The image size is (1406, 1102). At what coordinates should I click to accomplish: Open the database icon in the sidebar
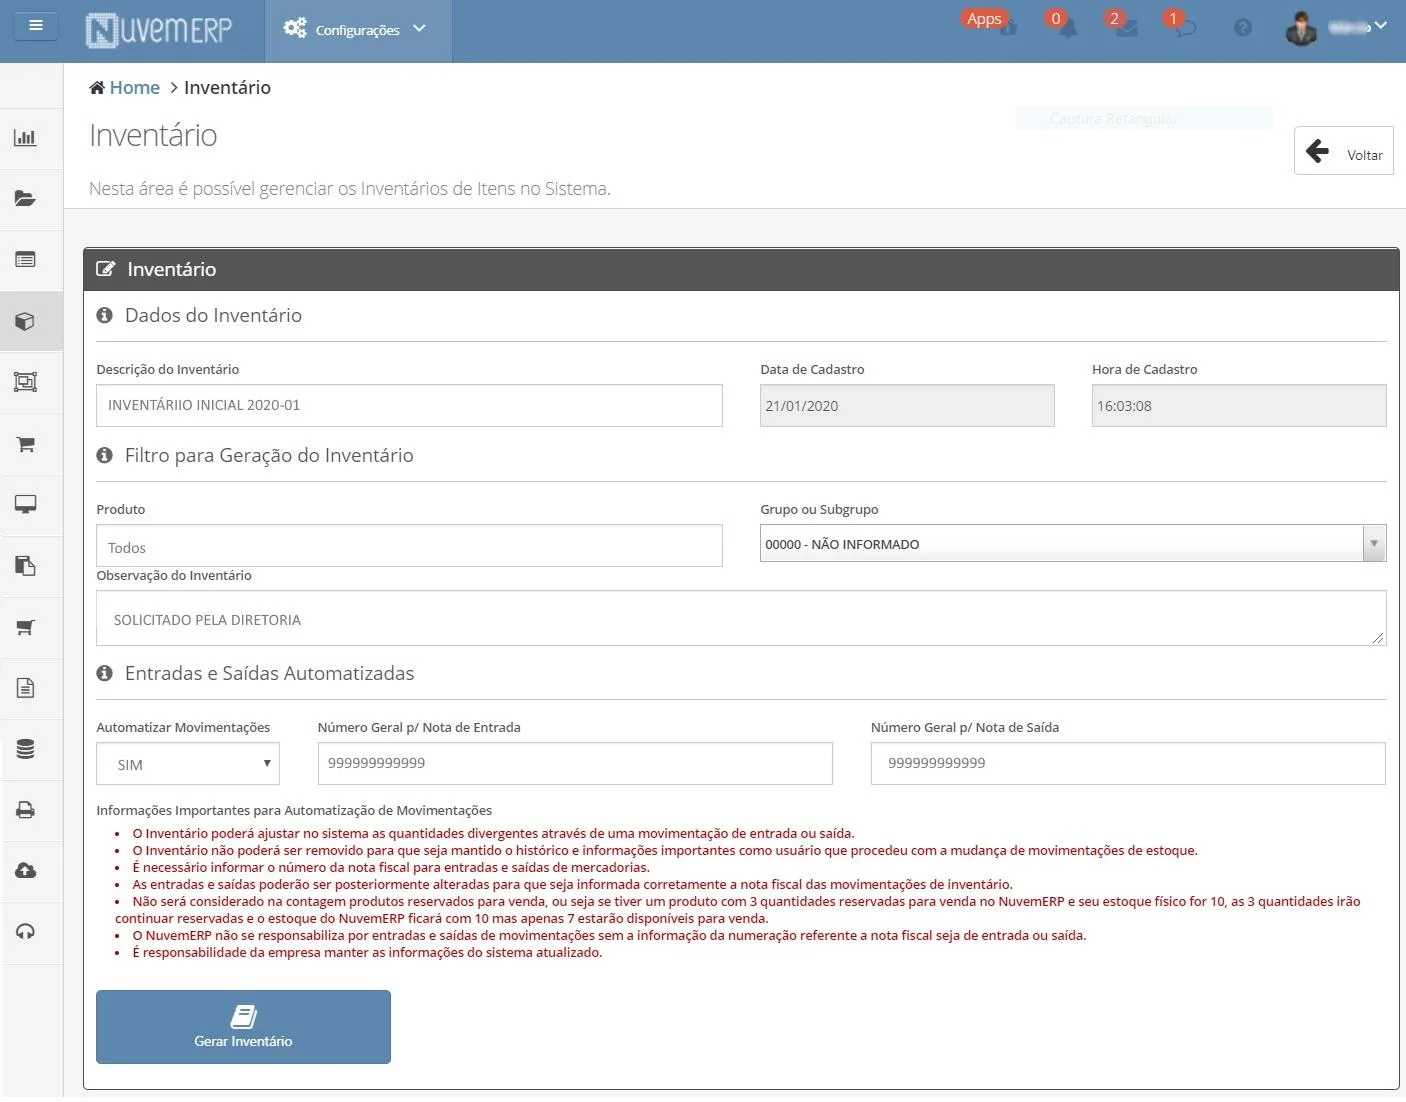pos(26,748)
